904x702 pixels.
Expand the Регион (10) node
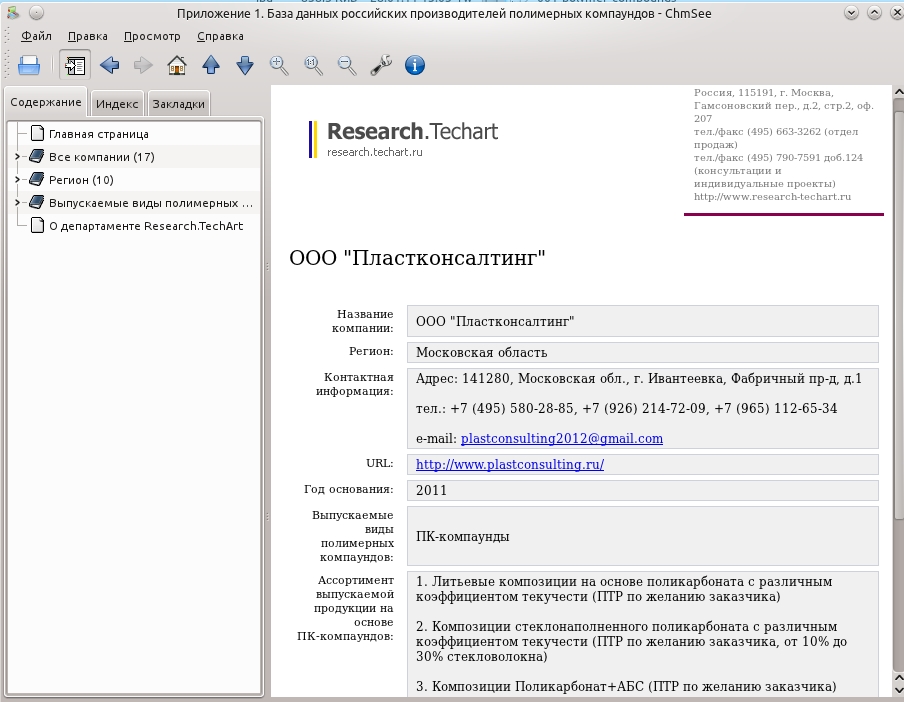pyautogui.click(x=17, y=180)
